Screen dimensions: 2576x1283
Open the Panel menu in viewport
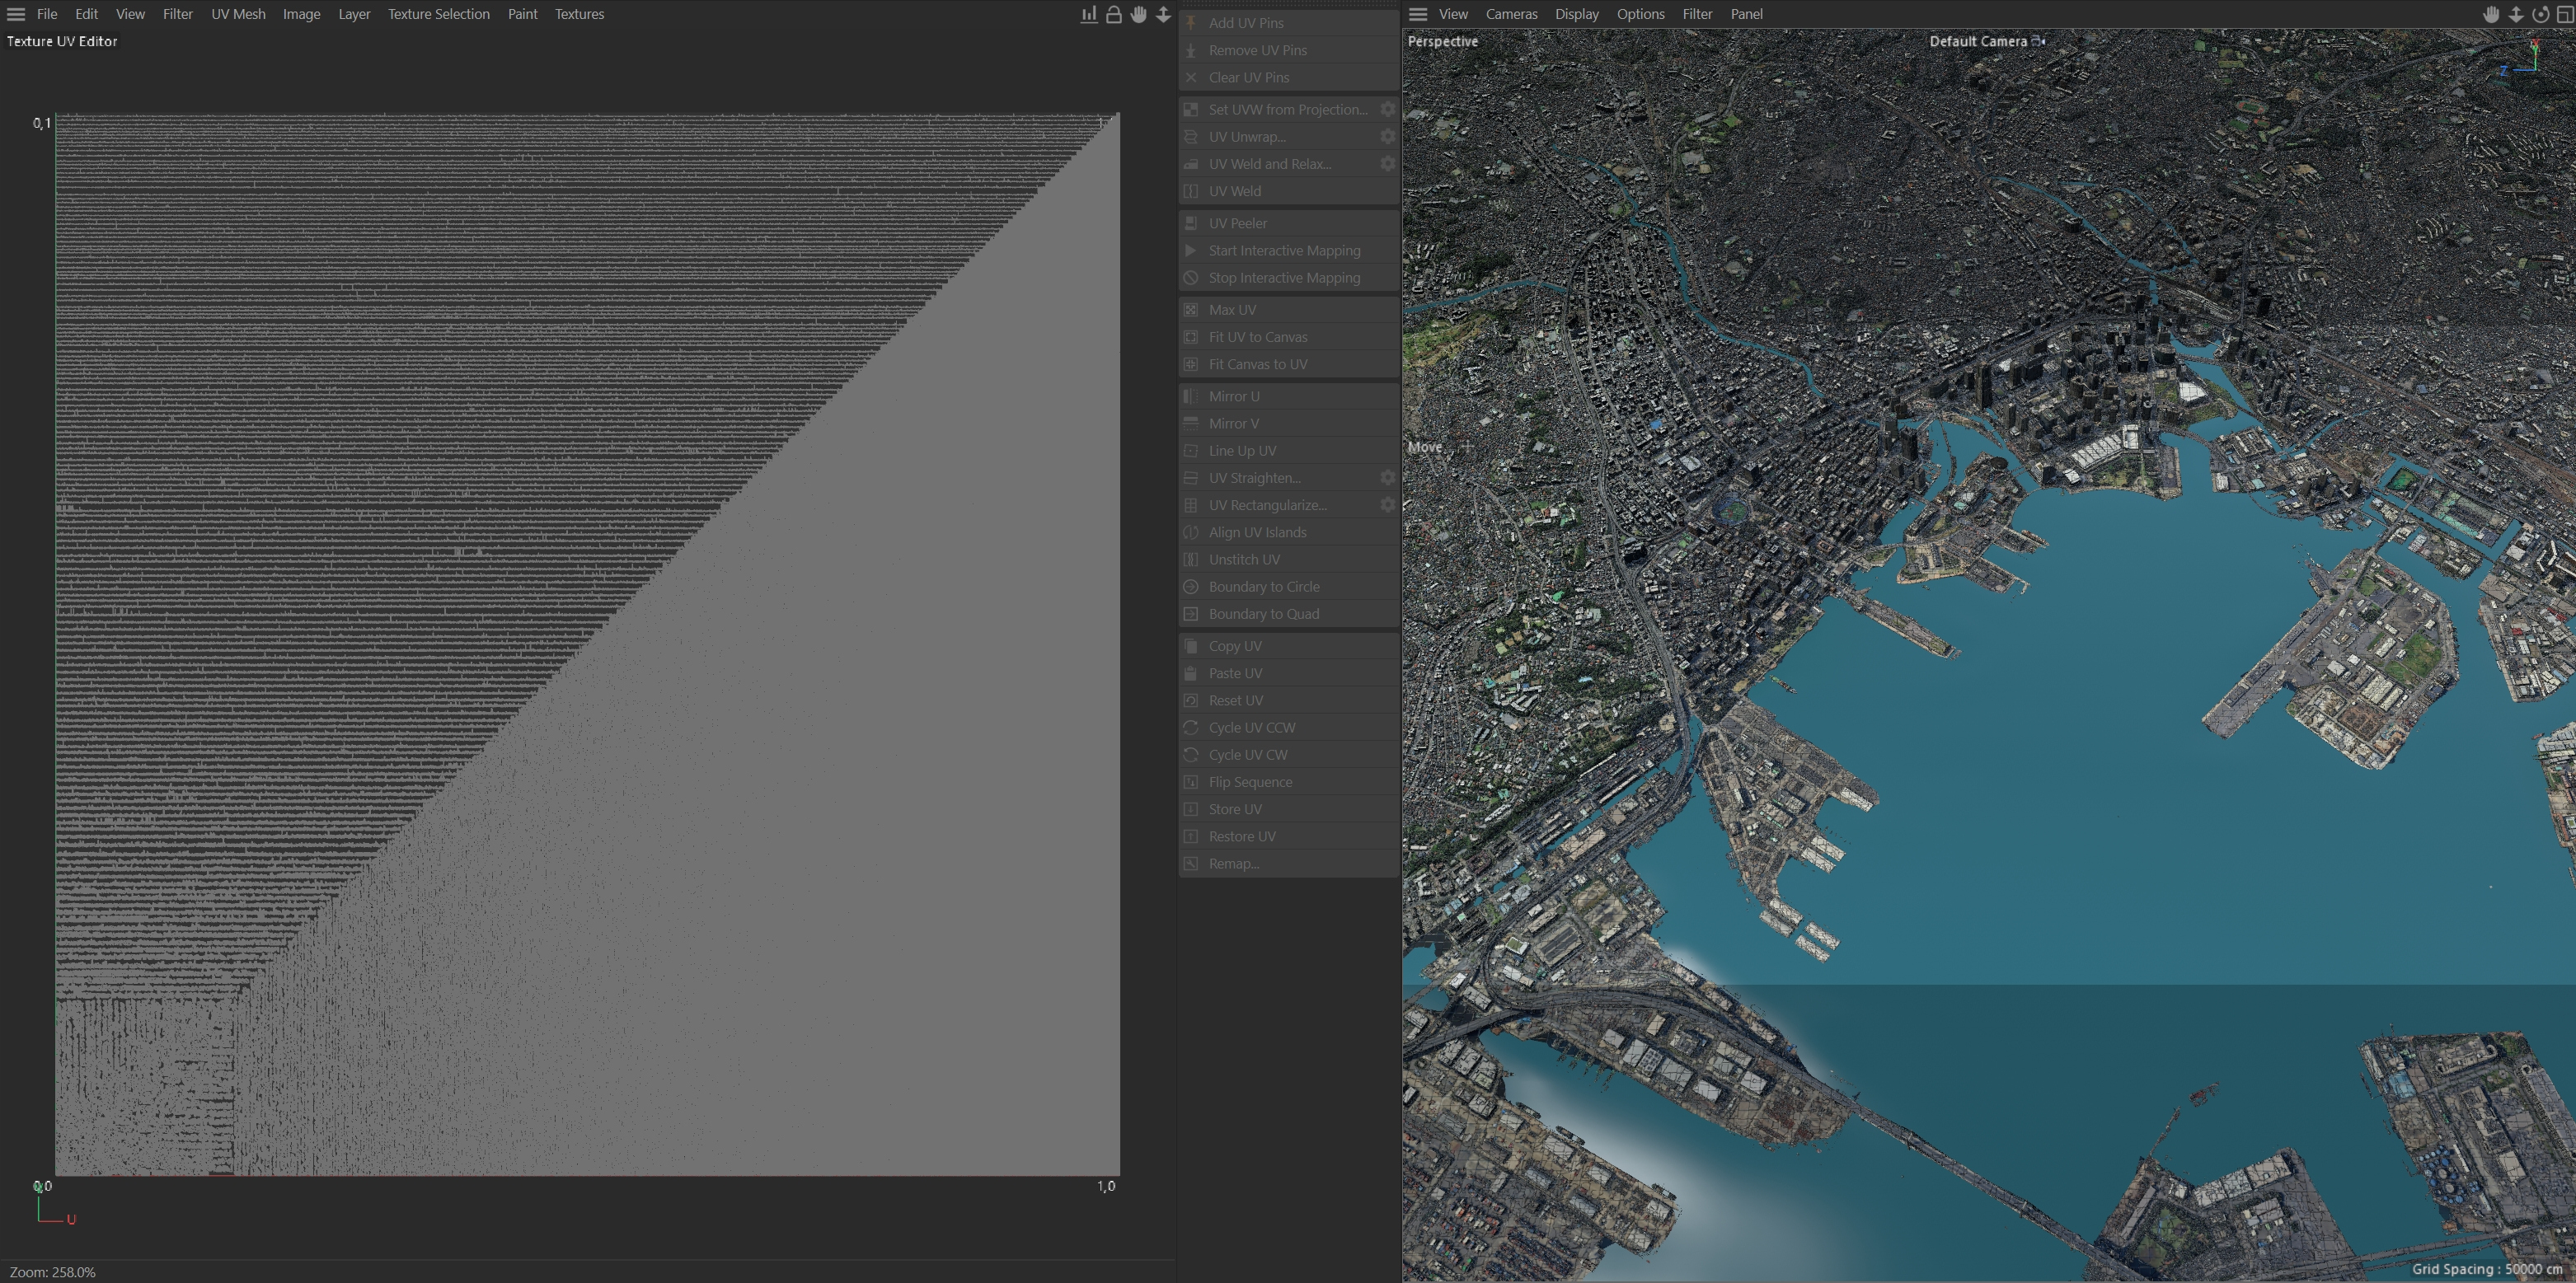pos(1746,14)
